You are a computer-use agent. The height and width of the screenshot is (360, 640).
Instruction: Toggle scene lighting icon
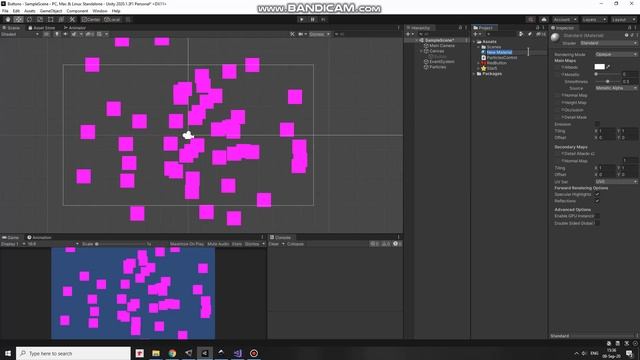coord(57,34)
